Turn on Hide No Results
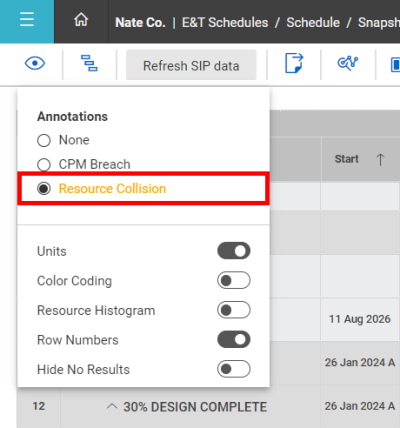 234,369
